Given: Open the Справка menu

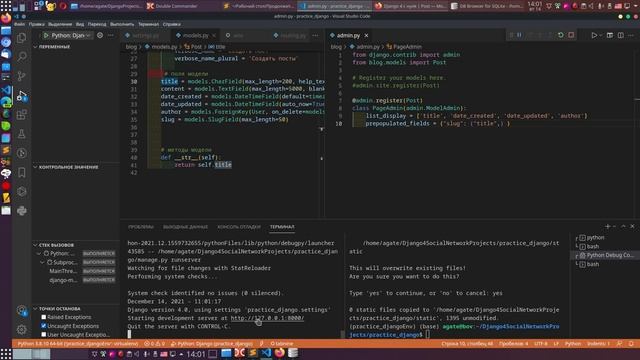Looking at the screenshot, I should (172, 24).
